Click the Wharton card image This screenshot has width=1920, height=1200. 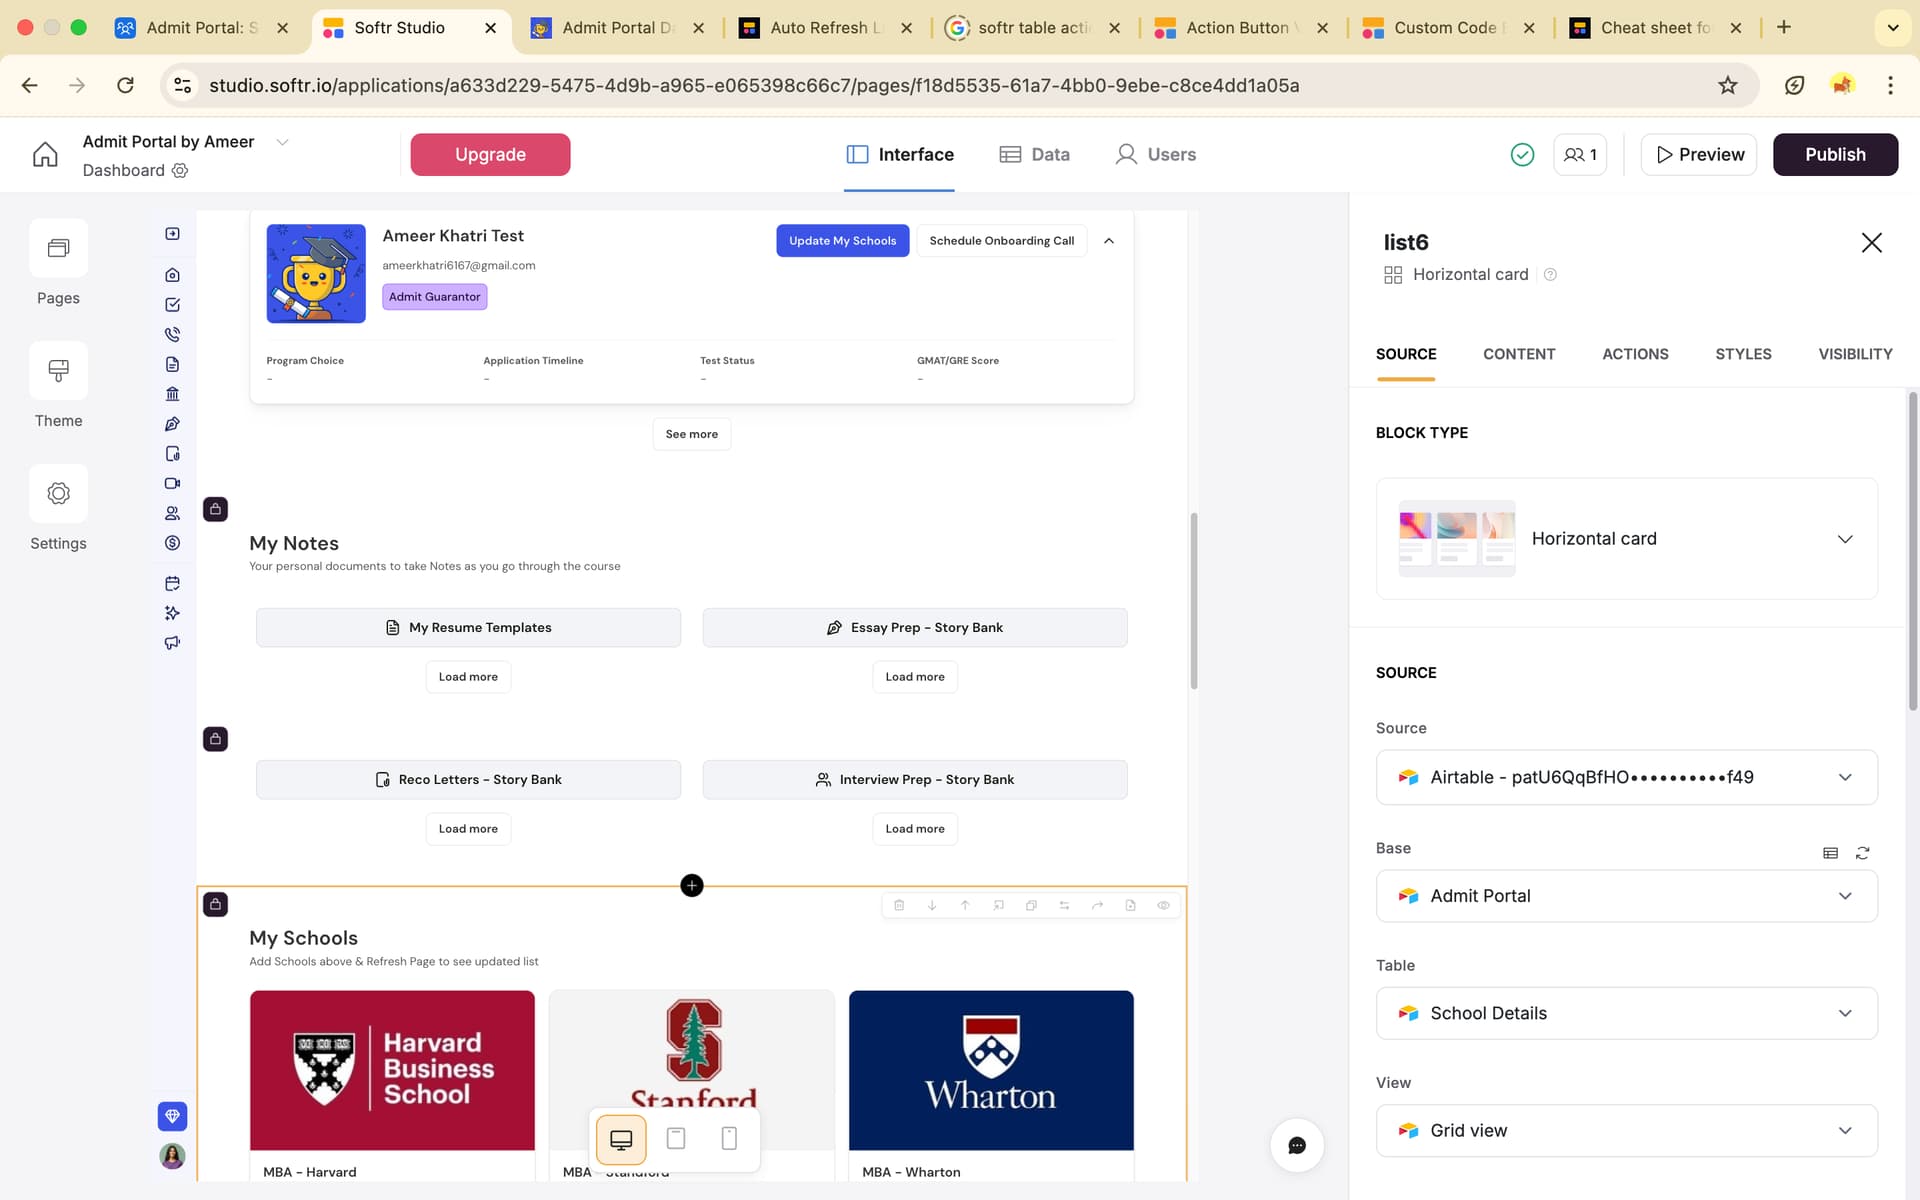pos(991,1070)
